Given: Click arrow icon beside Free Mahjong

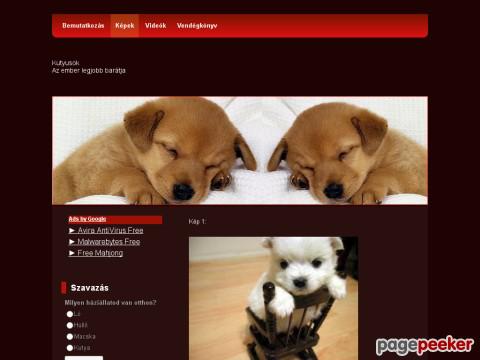Looking at the screenshot, I should click(72, 253).
